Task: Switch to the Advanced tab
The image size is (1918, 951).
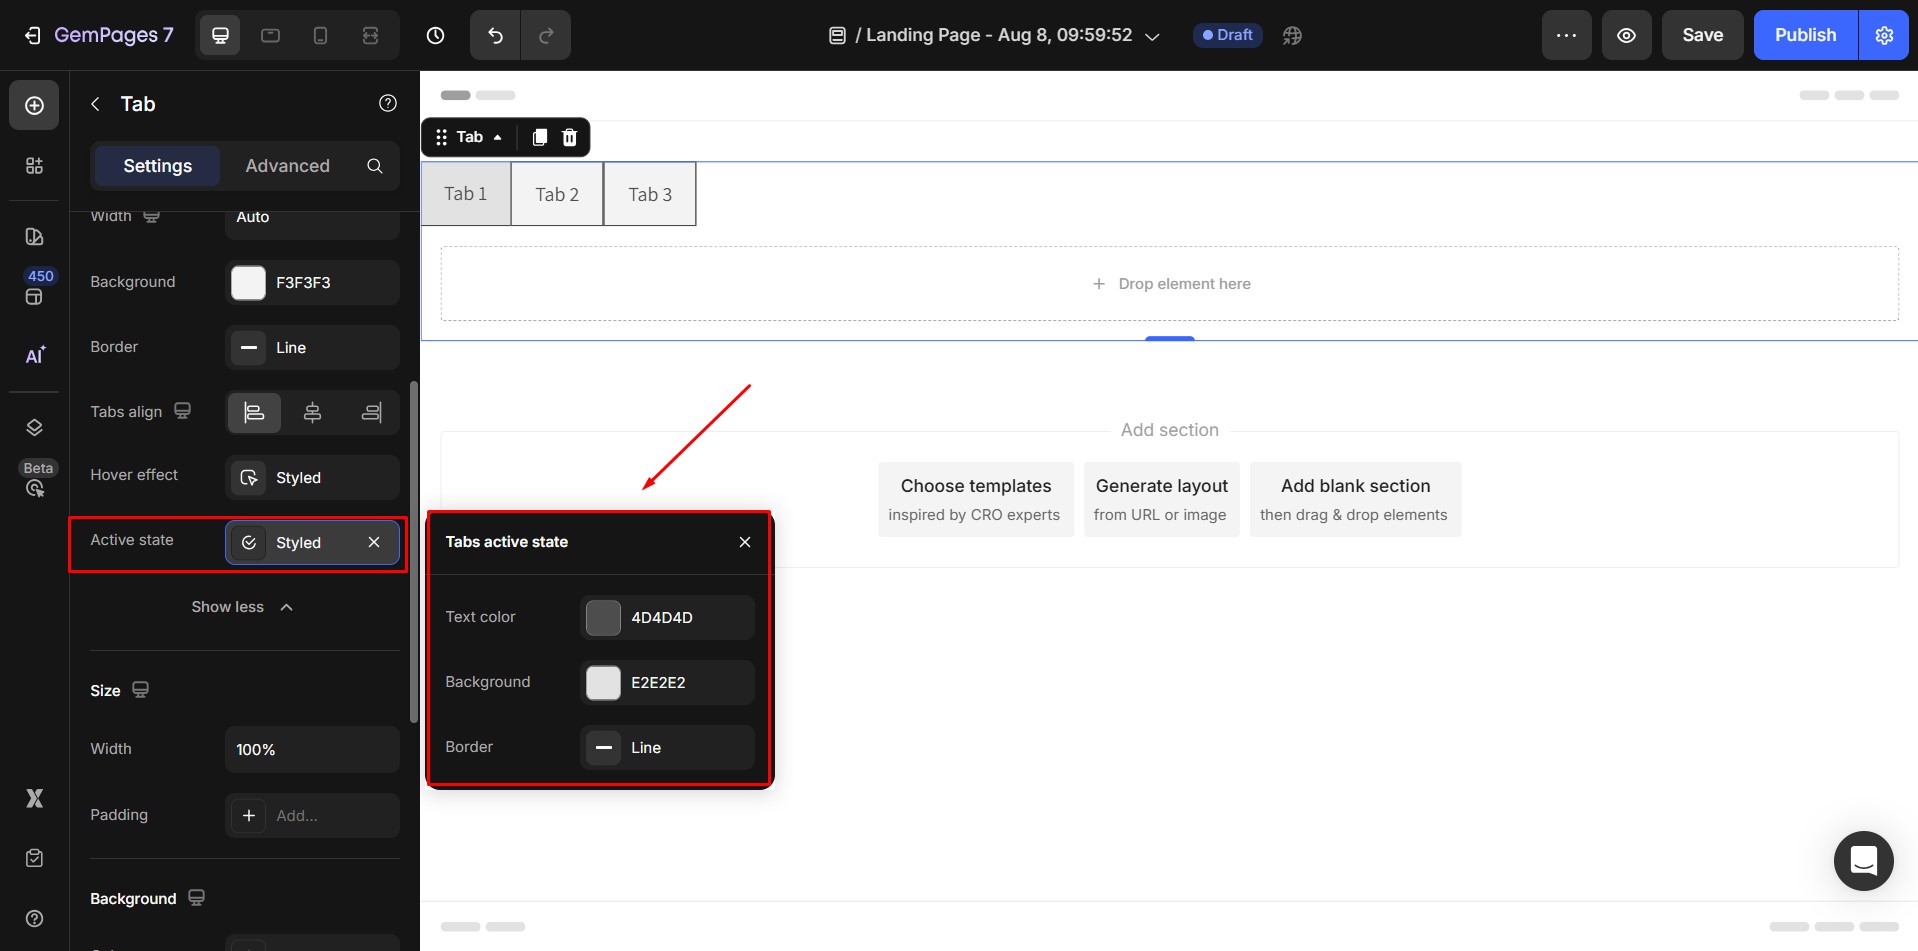Action: [x=287, y=166]
